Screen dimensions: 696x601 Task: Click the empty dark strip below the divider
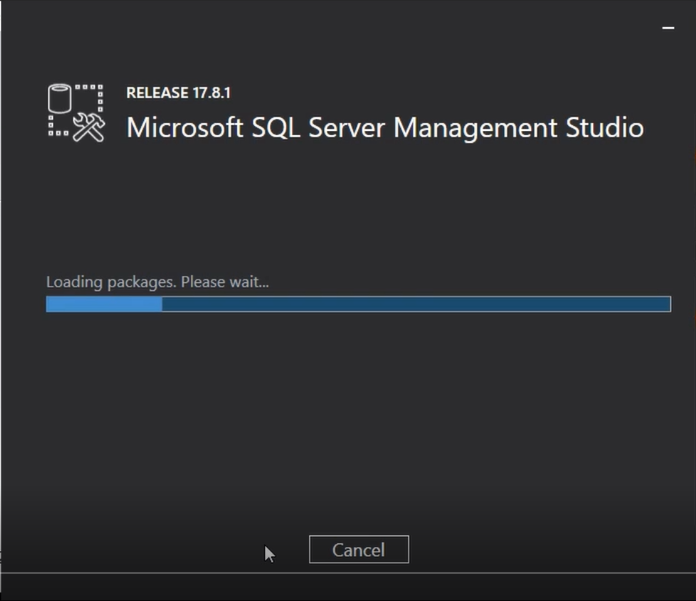click(x=348, y=588)
